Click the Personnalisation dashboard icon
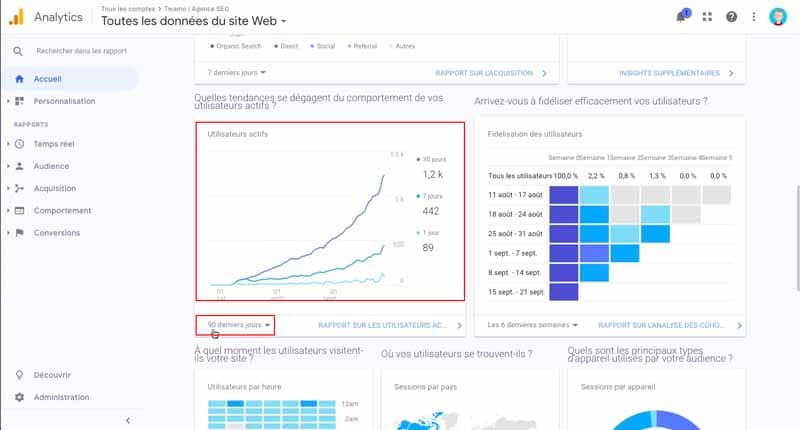The image size is (800, 430). click(x=19, y=101)
